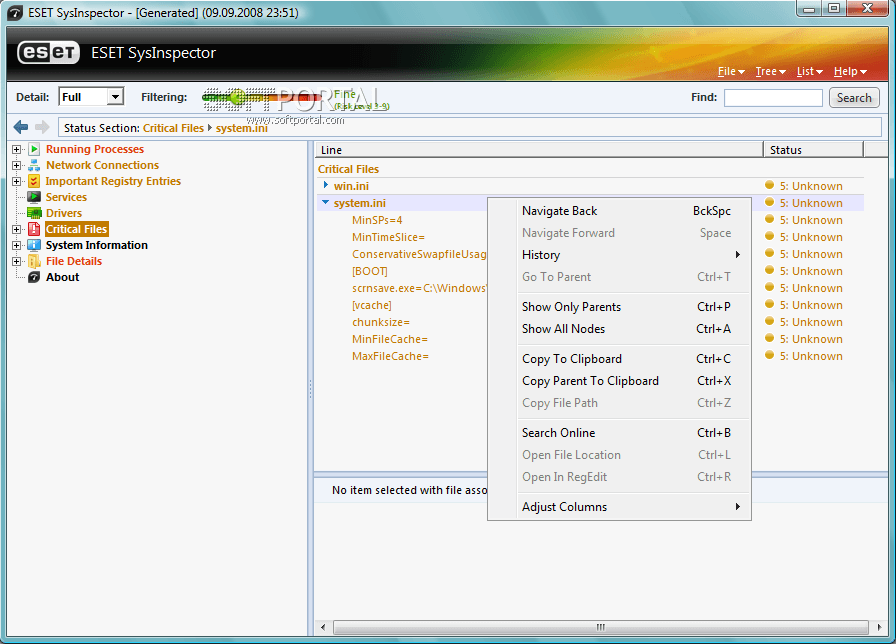Focus the Find input field
Viewport: 896px width, 644px height.
773,98
